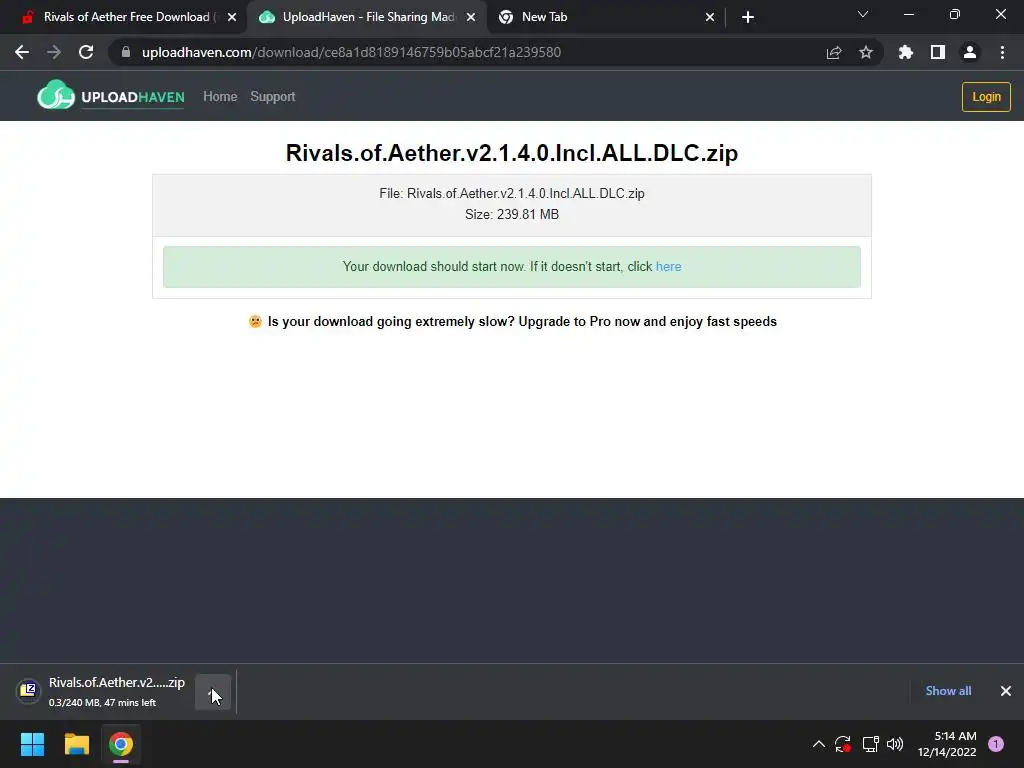1024x768 pixels.
Task: Click the Login button
Action: point(986,97)
